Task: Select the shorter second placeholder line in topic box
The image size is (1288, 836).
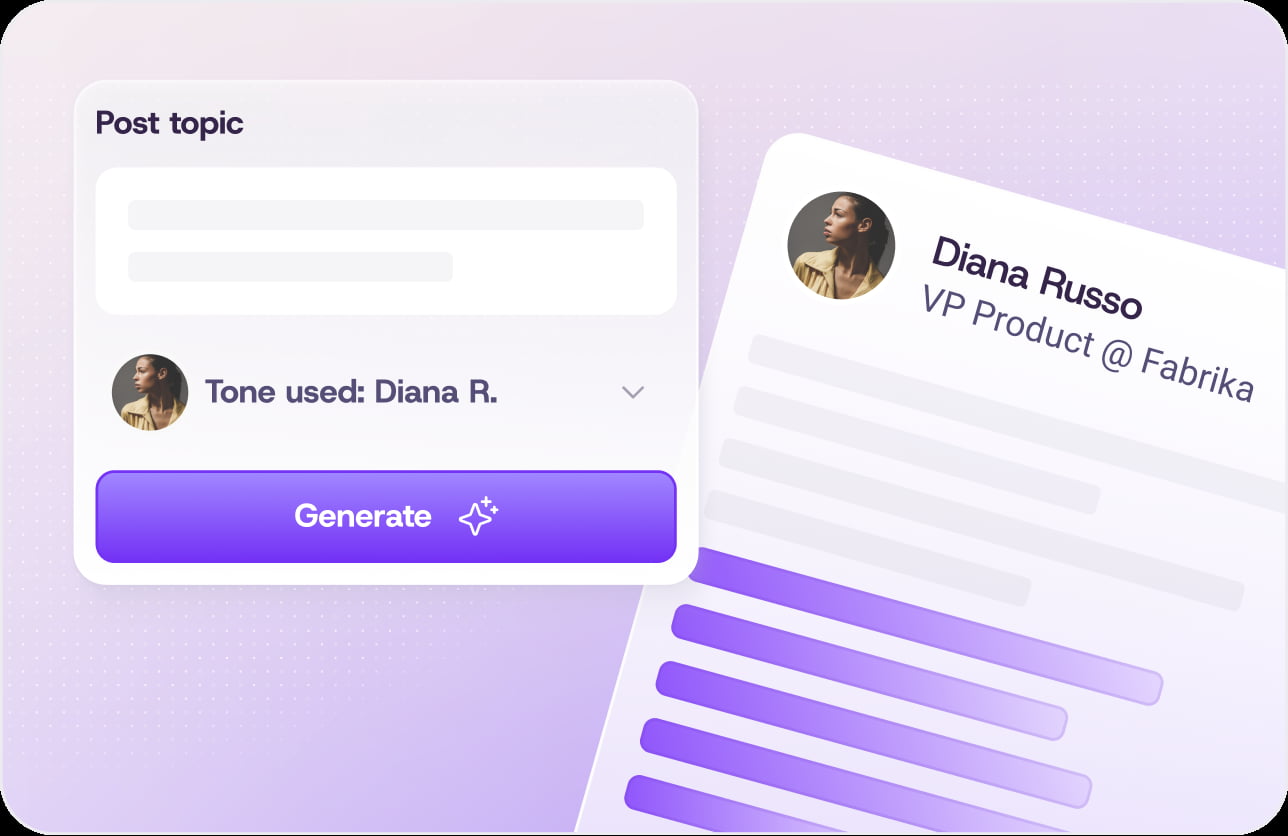Action: (x=290, y=266)
